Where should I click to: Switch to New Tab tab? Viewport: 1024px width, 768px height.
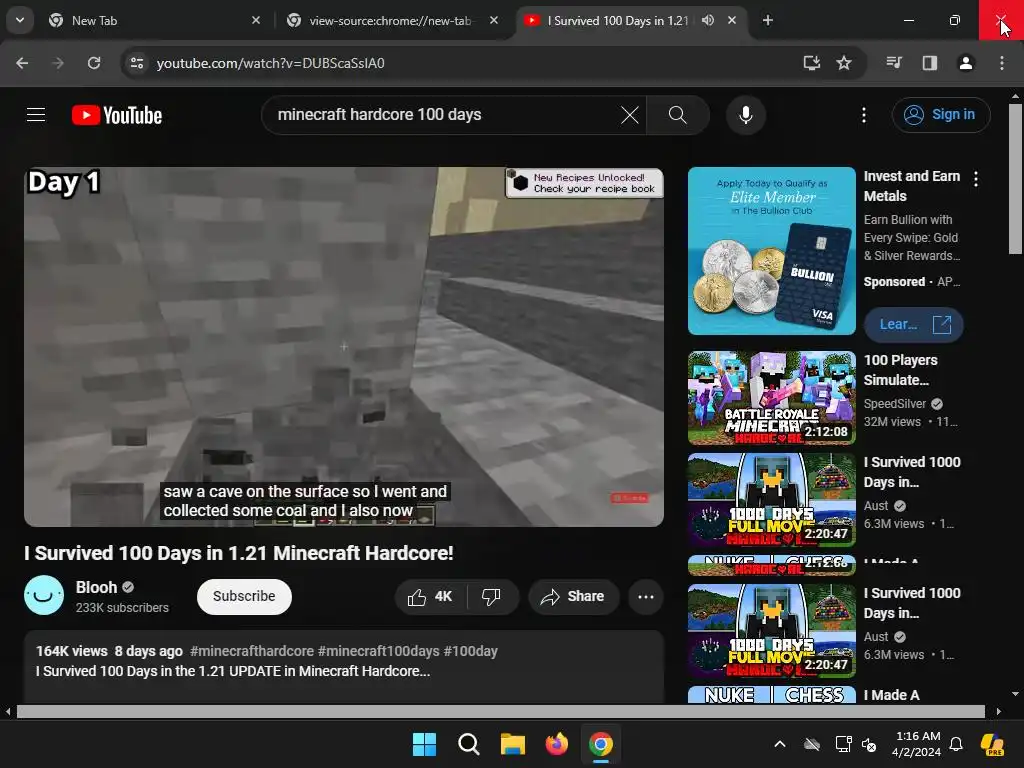pyautogui.click(x=153, y=20)
